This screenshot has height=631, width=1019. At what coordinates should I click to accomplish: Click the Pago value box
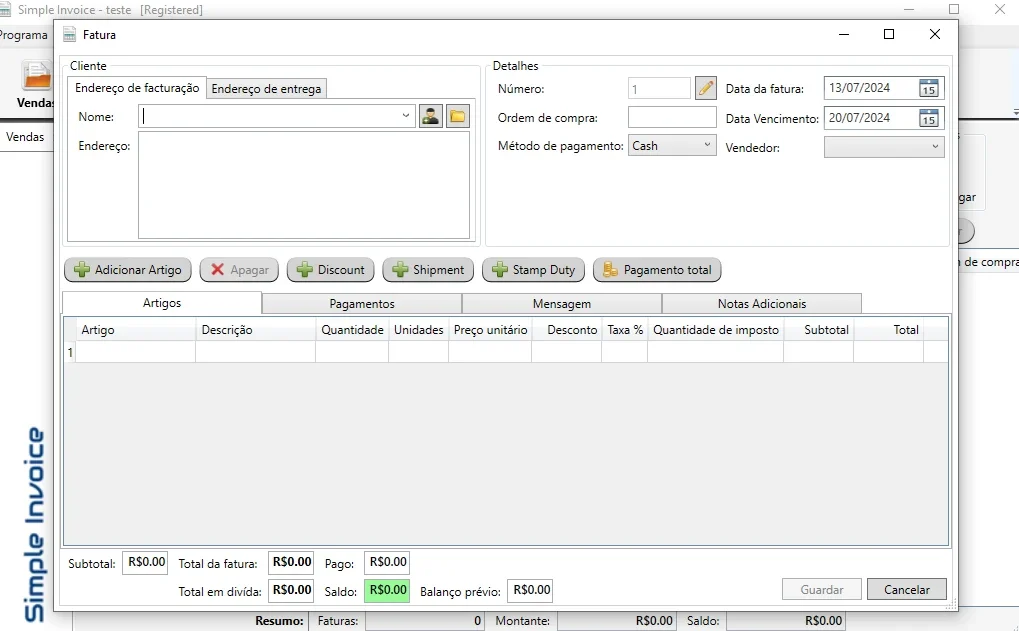pyautogui.click(x=387, y=562)
